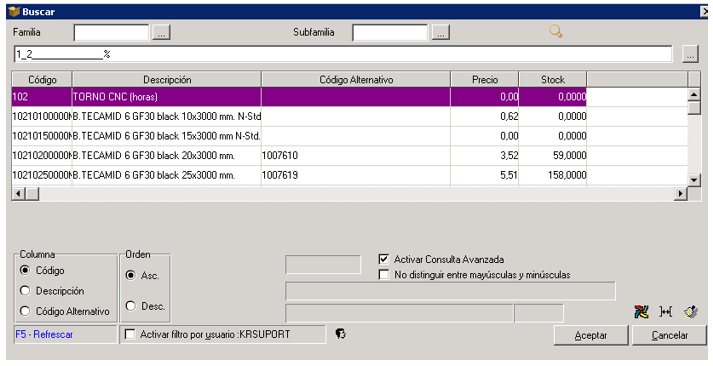Click the grid's vertical scroll down arrow

[x=694, y=180]
